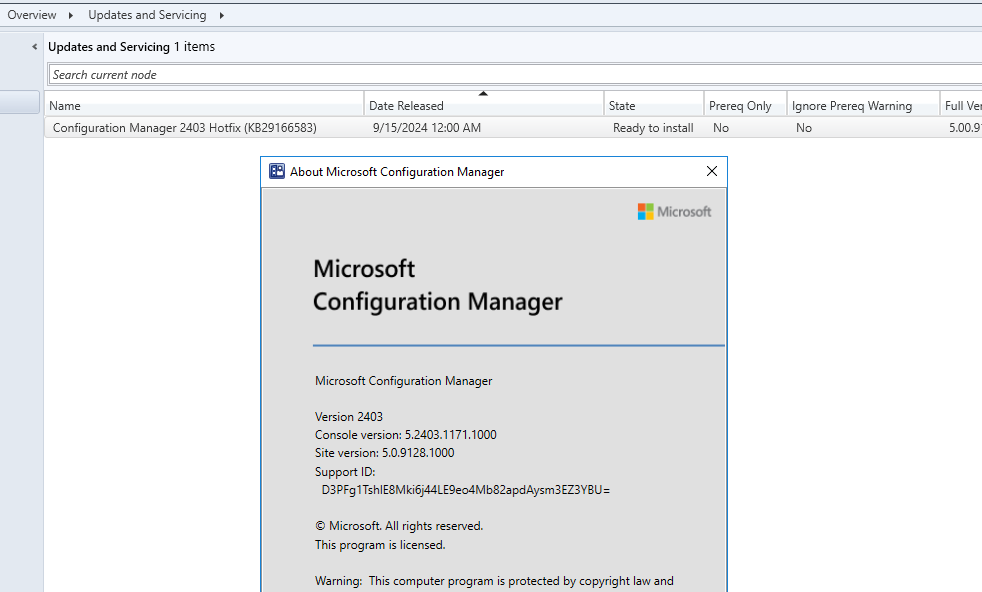Screen dimensions: 982x592
Task: Sort by the State column header
Action: pyautogui.click(x=654, y=105)
